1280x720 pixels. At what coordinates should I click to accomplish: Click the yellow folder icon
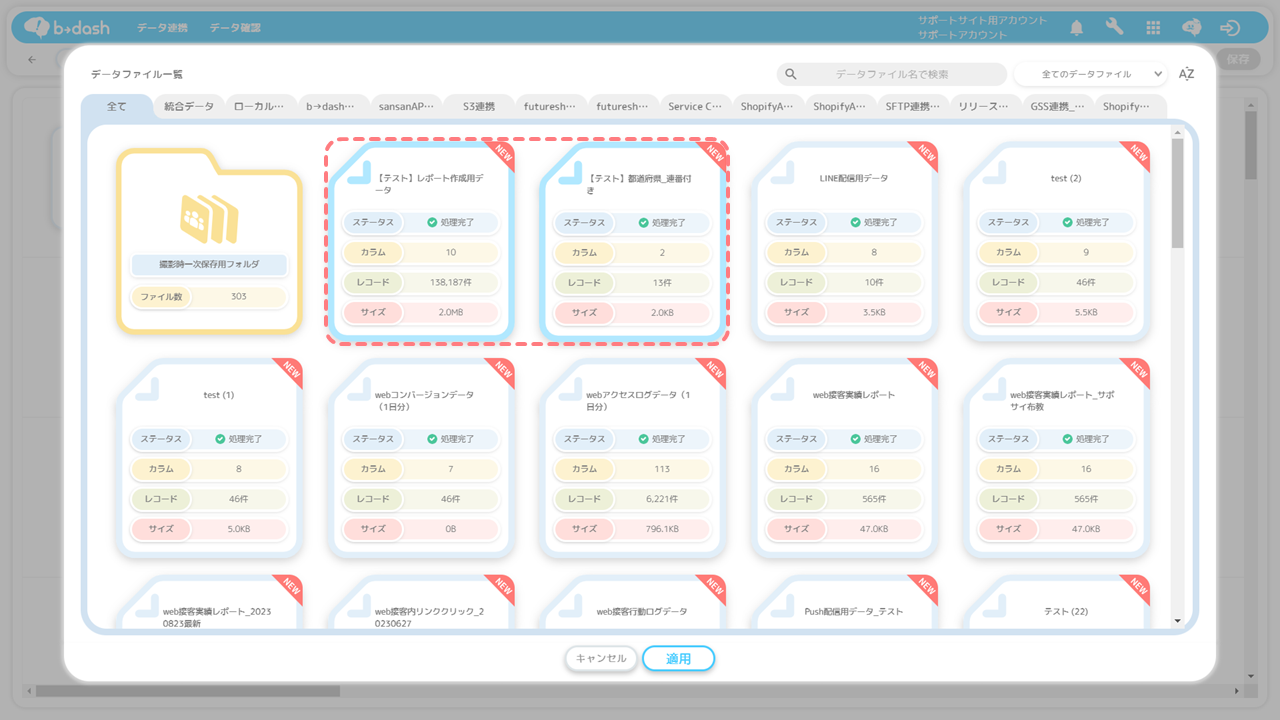point(209,219)
